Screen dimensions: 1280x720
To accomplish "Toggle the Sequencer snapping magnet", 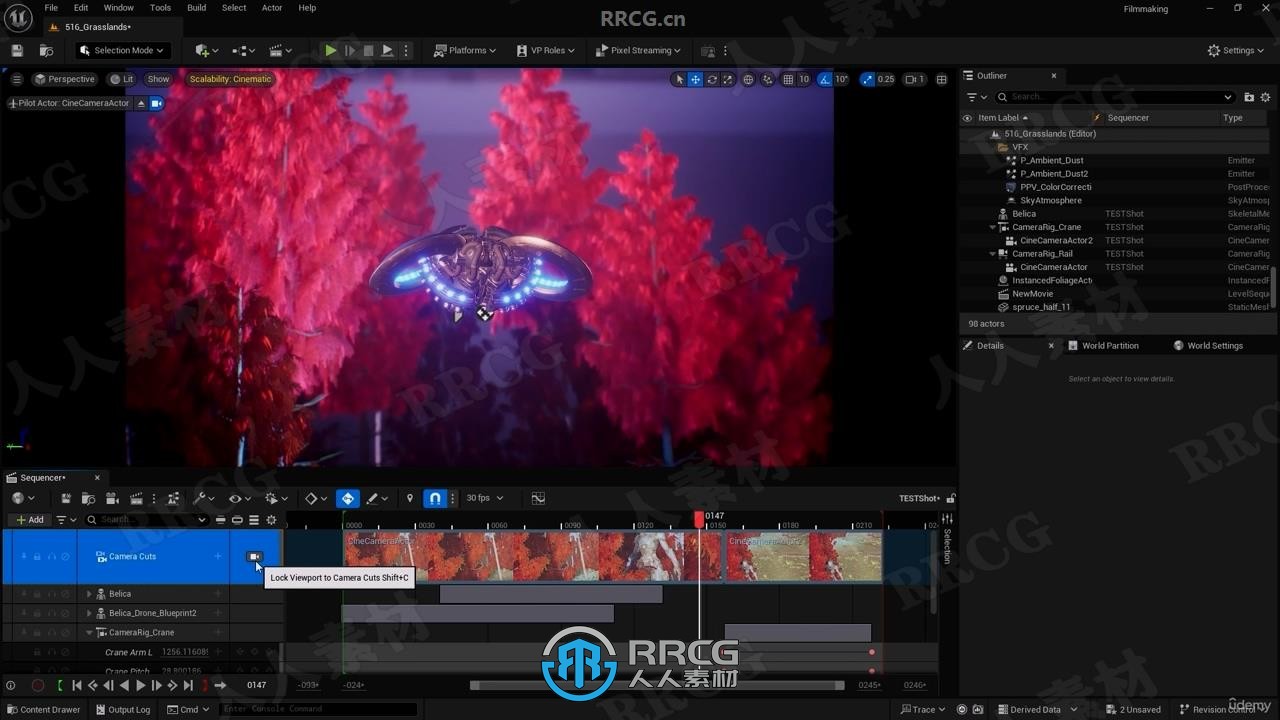I will click(x=435, y=498).
